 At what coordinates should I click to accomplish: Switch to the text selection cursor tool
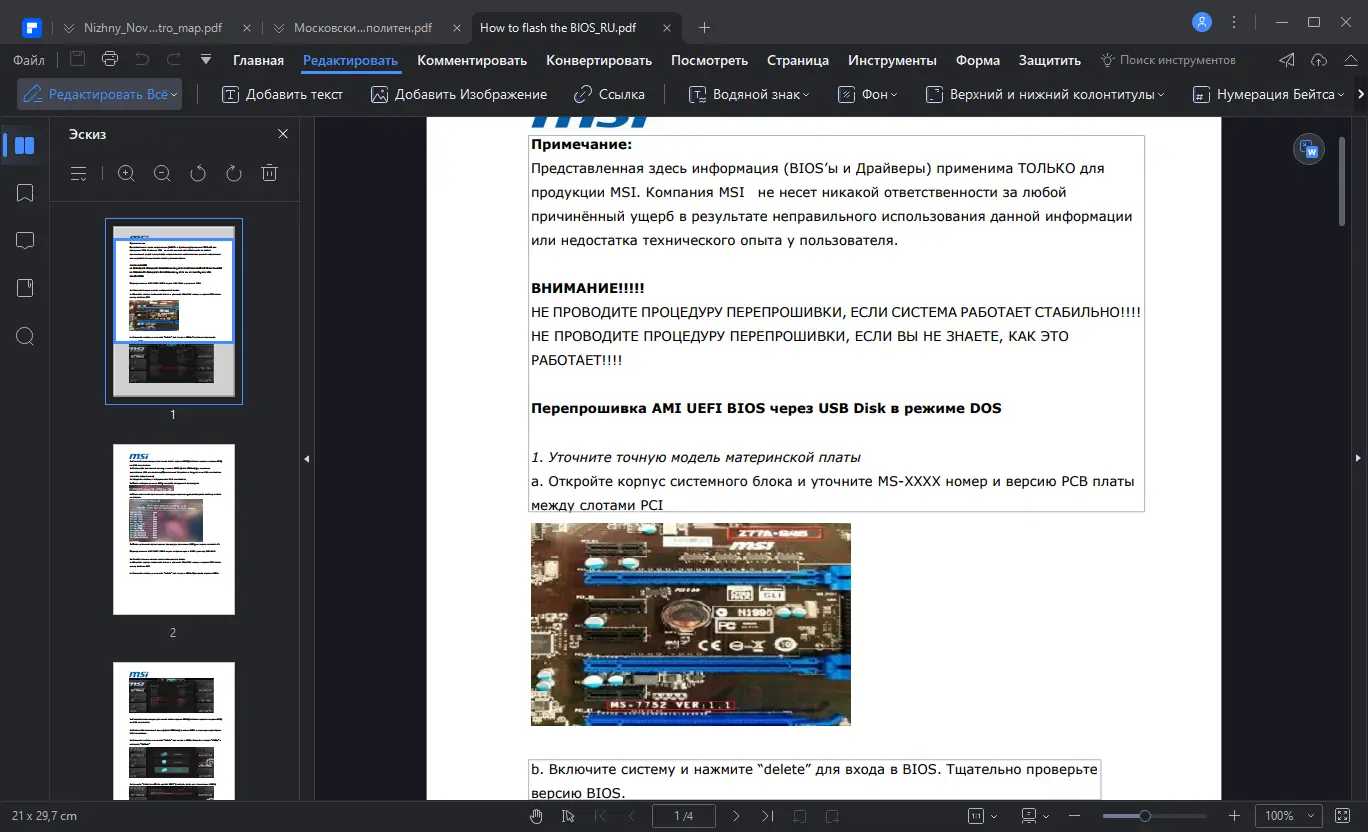[567, 815]
